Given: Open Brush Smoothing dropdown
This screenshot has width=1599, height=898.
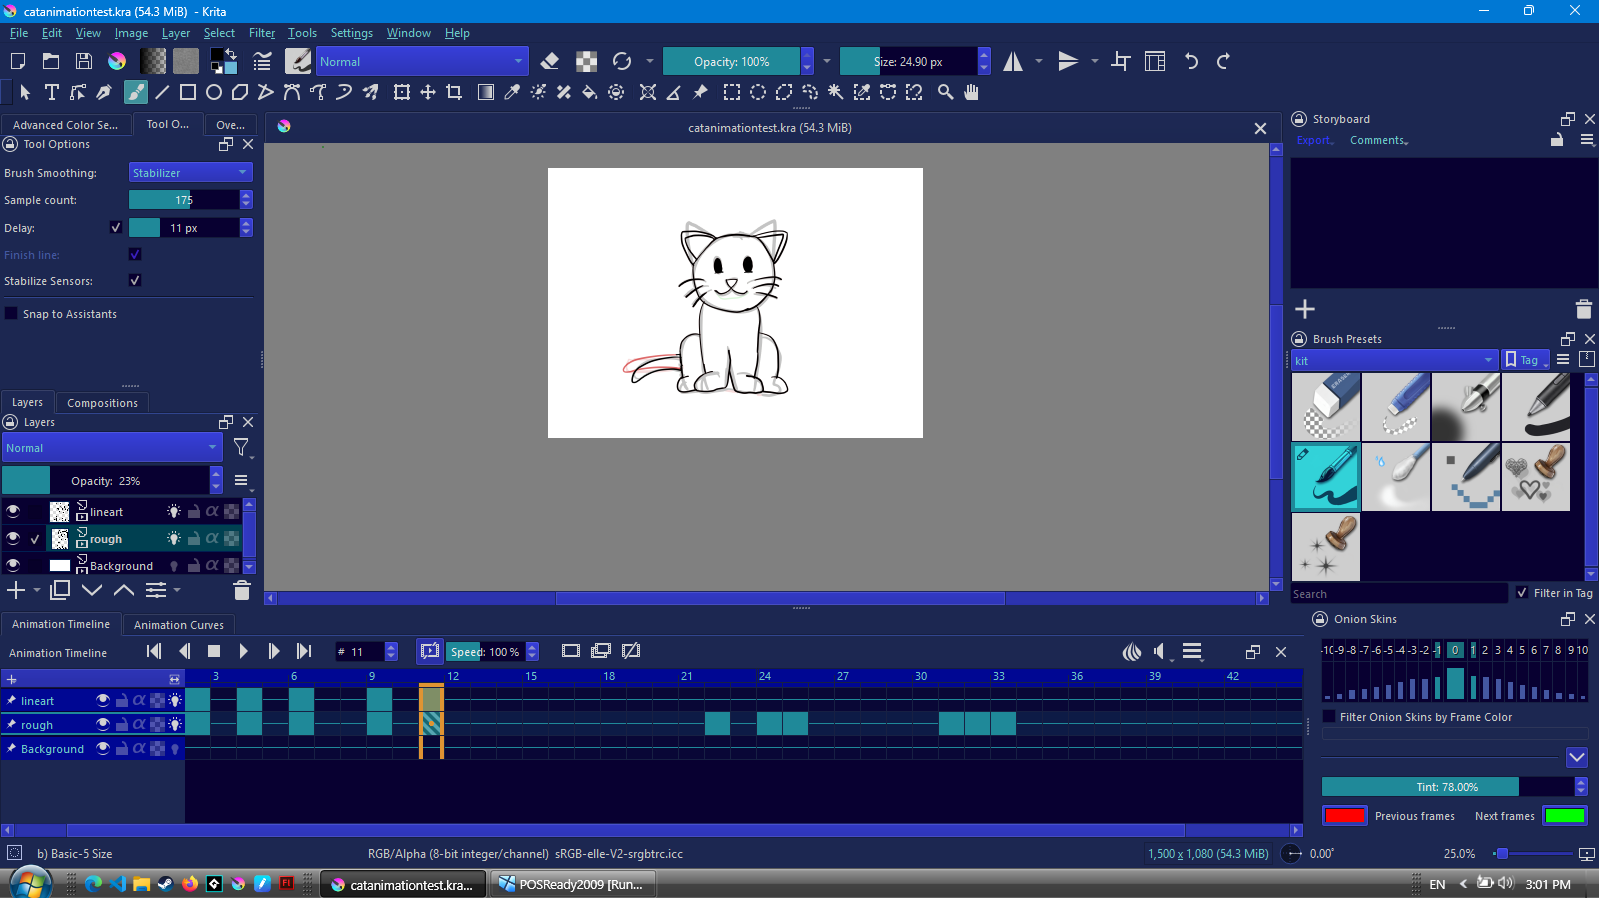Looking at the screenshot, I should (x=190, y=173).
